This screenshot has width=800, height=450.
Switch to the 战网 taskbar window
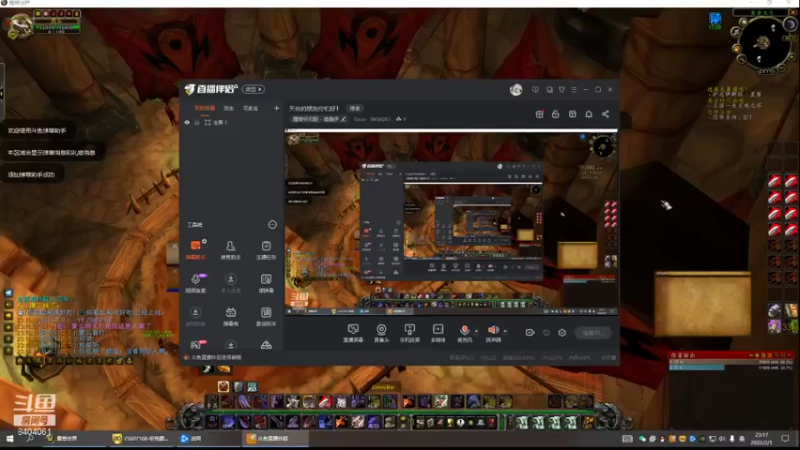[204, 439]
